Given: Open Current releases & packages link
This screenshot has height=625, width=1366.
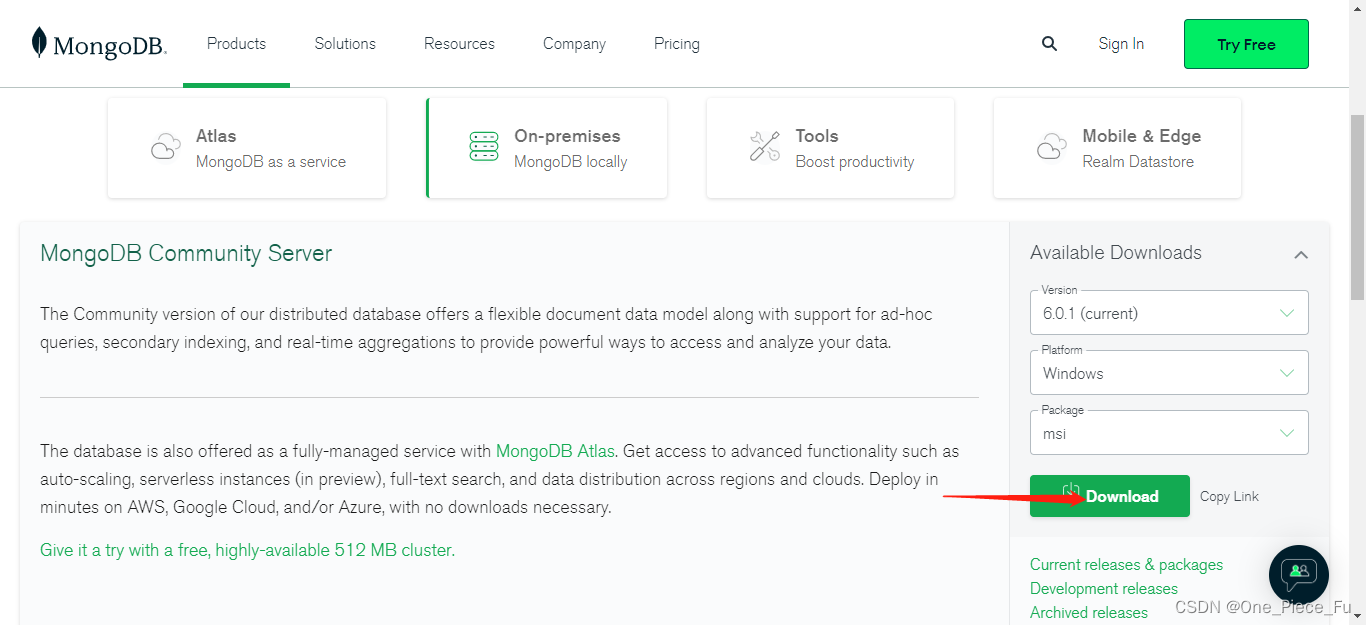Looking at the screenshot, I should click(1126, 565).
